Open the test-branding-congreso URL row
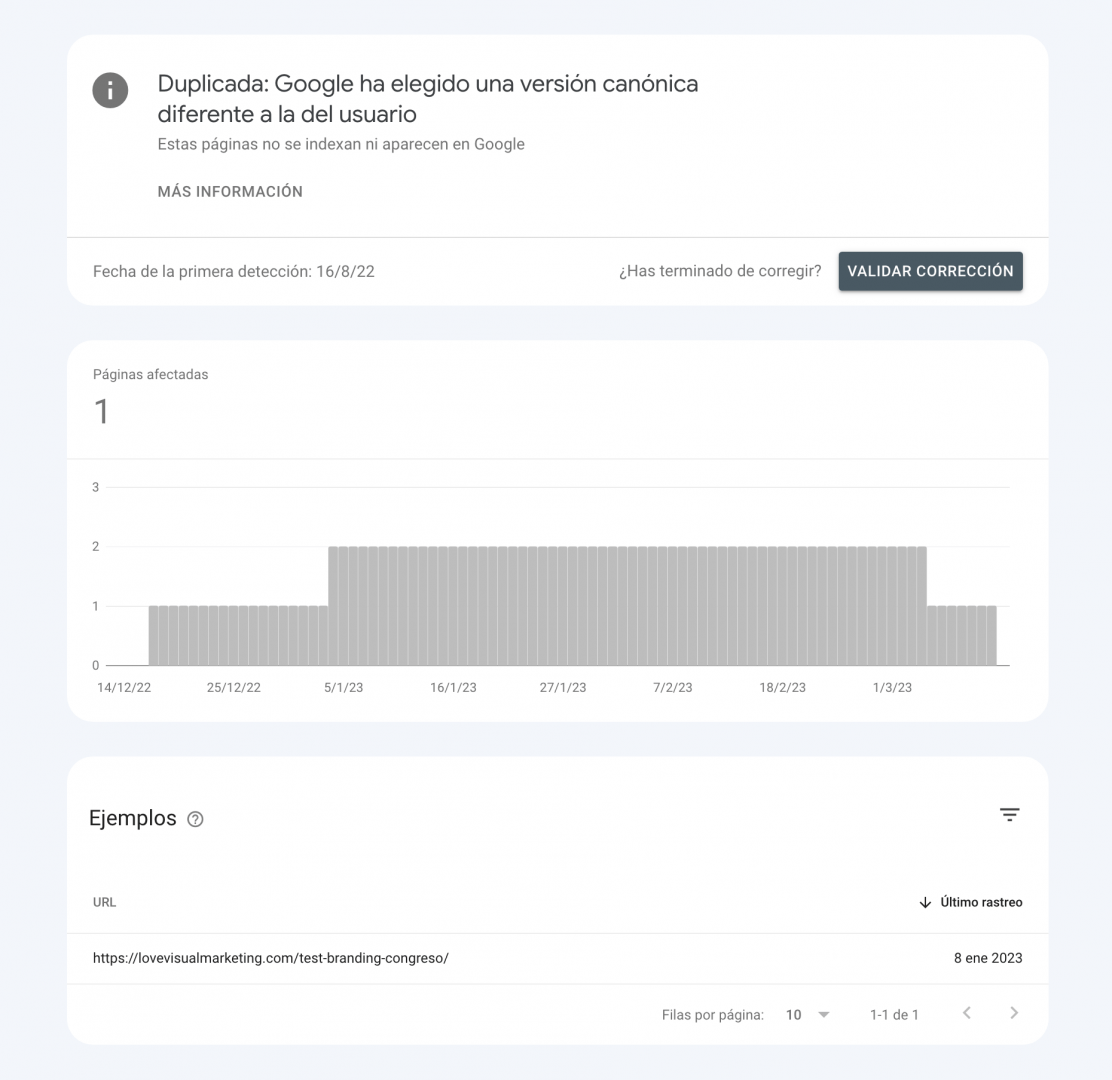Image resolution: width=1112 pixels, height=1080 pixels. pyautogui.click(x=557, y=958)
